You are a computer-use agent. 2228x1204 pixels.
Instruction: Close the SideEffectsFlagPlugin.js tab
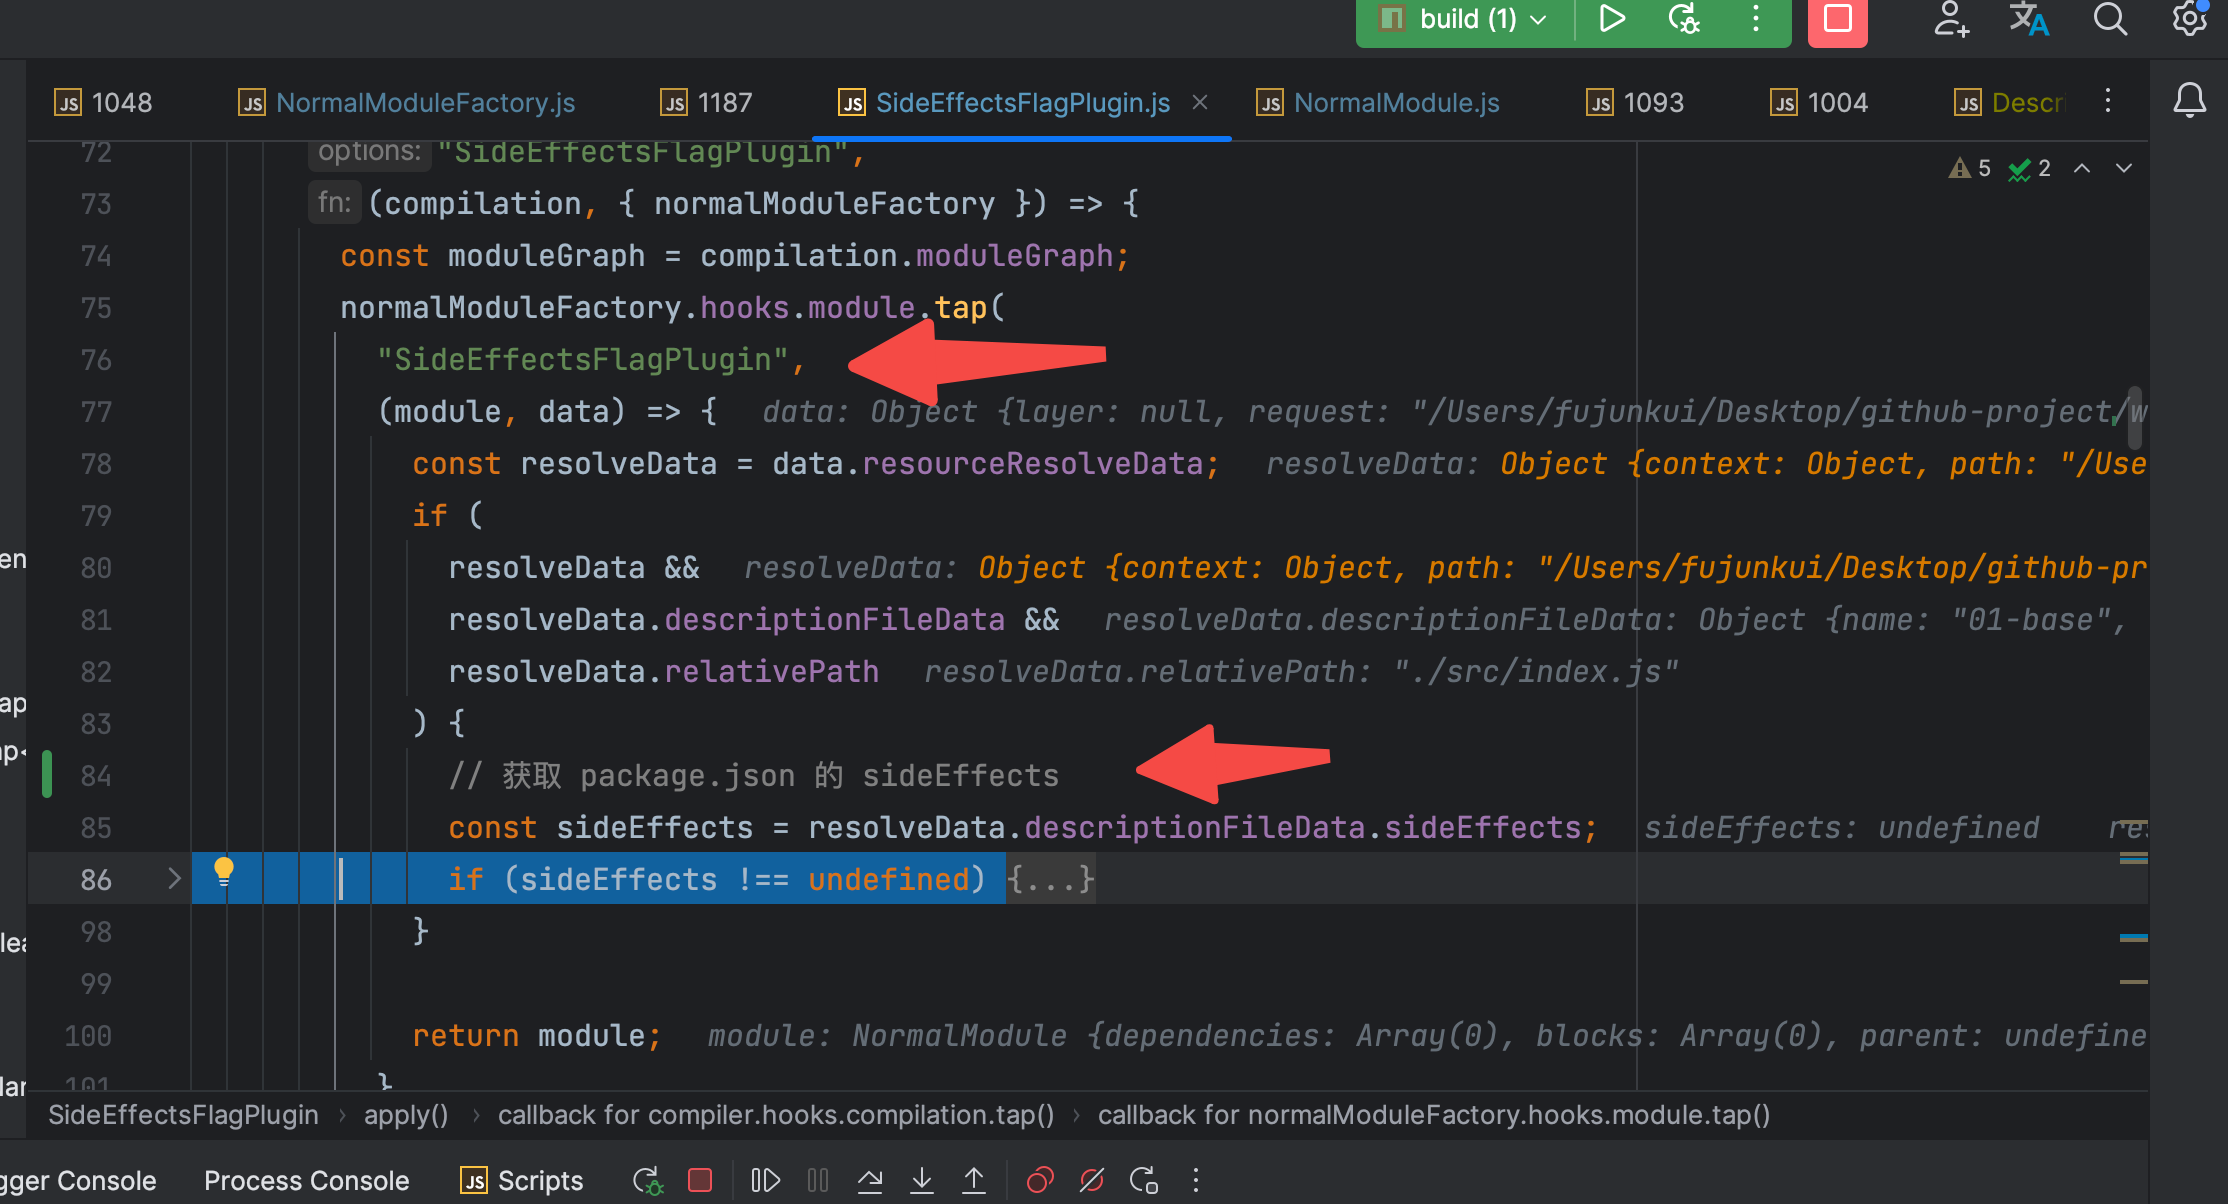click(1200, 103)
